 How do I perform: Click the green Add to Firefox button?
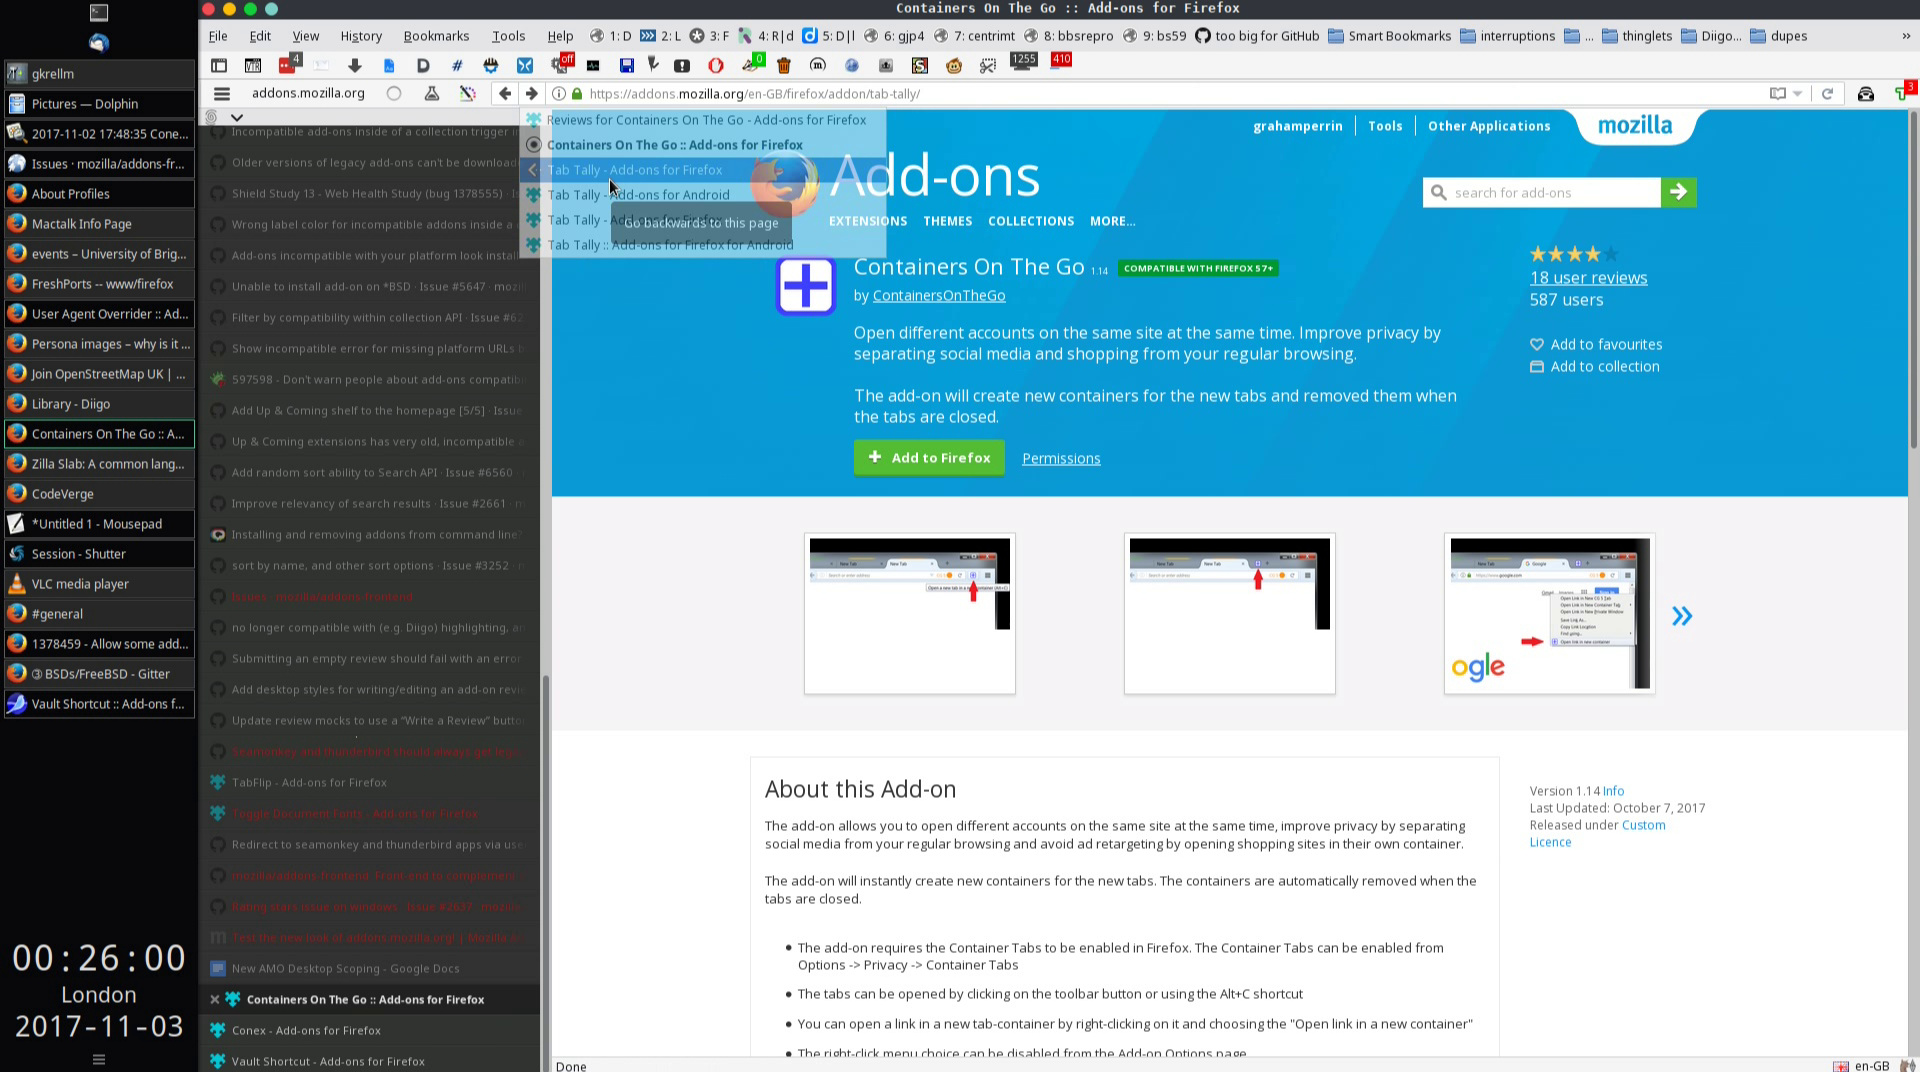pos(929,458)
